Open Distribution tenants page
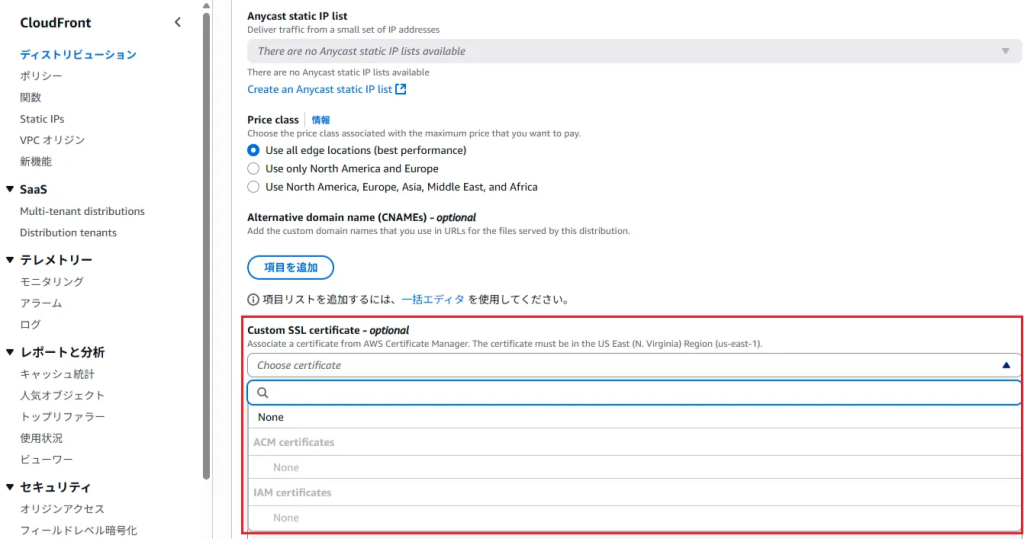This screenshot has width=1024, height=539. [x=68, y=233]
